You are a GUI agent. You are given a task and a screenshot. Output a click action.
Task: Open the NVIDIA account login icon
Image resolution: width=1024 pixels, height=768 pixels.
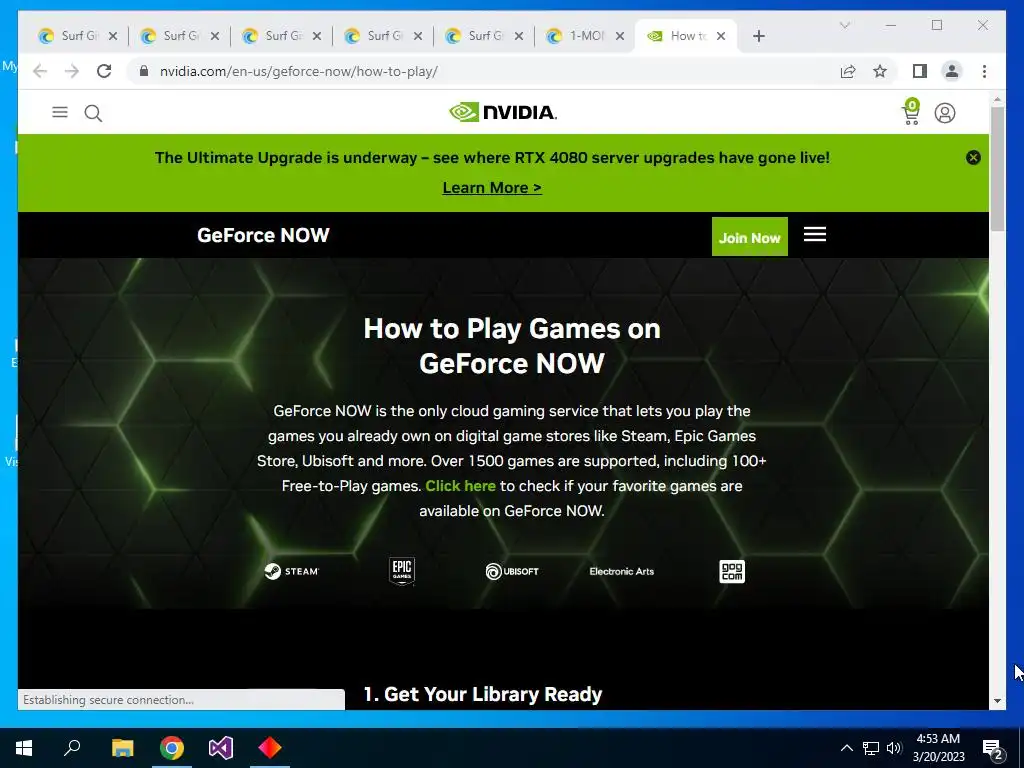(944, 113)
